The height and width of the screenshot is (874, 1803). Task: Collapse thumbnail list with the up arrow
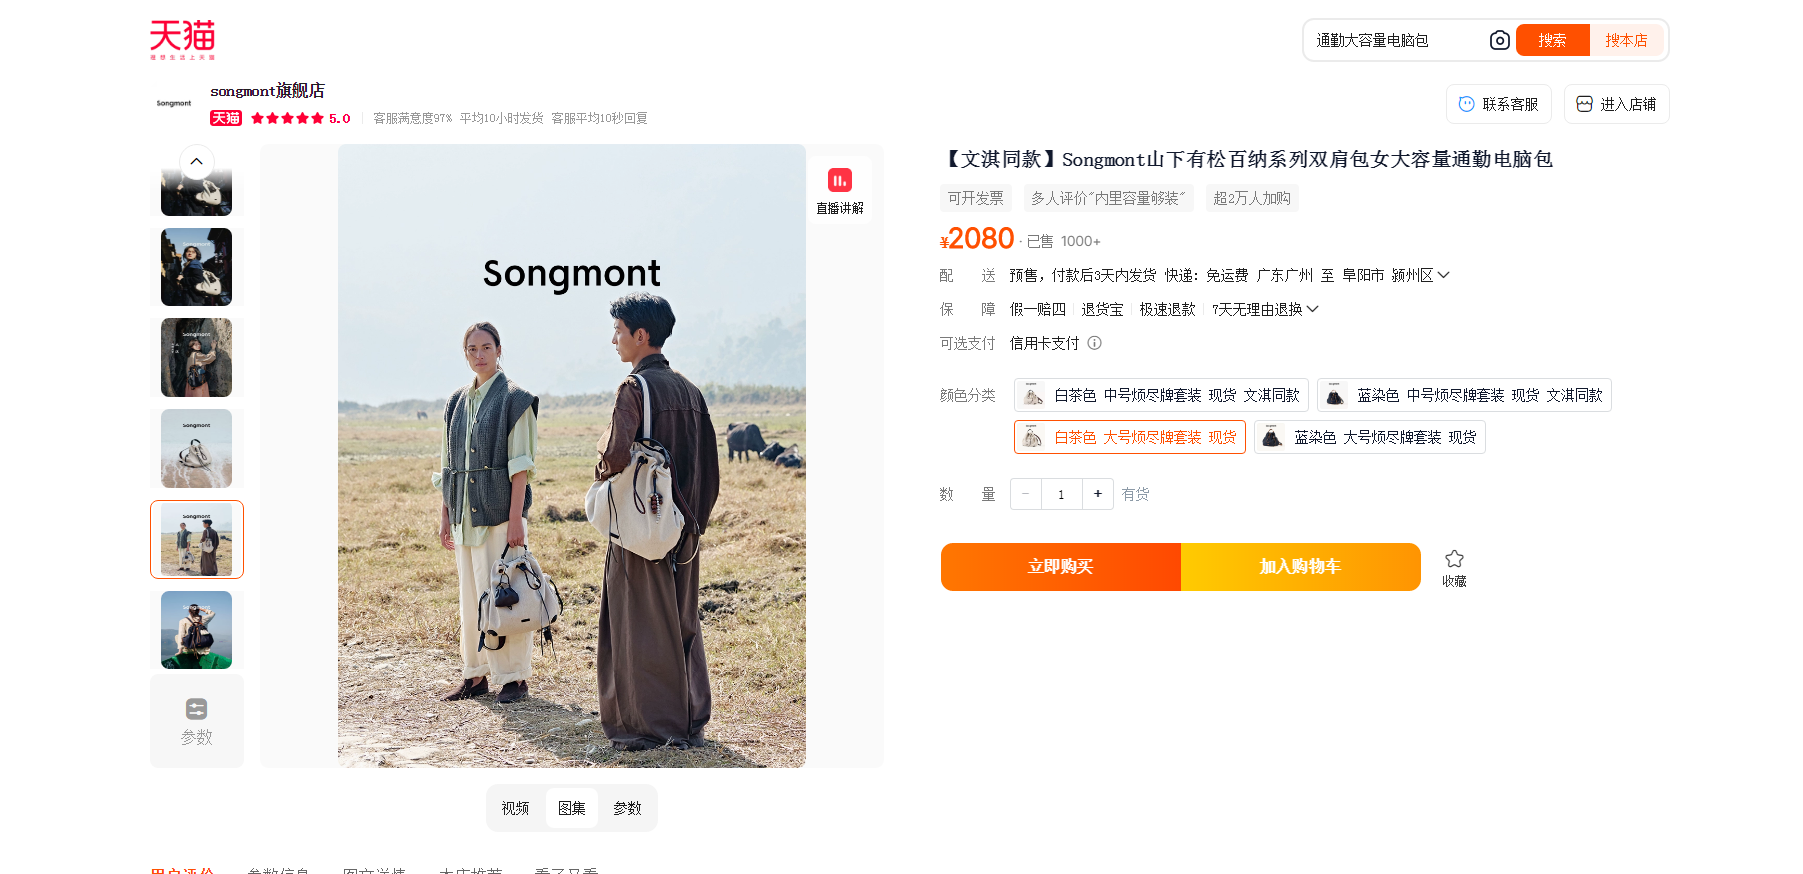(197, 161)
